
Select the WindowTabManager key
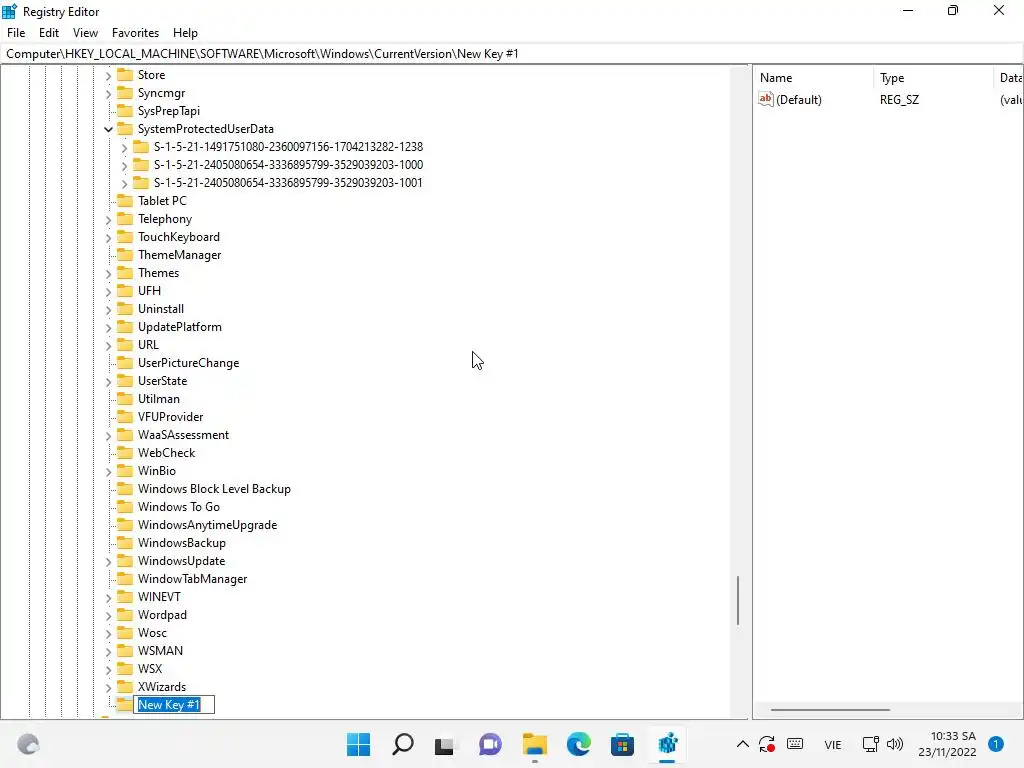(192, 579)
